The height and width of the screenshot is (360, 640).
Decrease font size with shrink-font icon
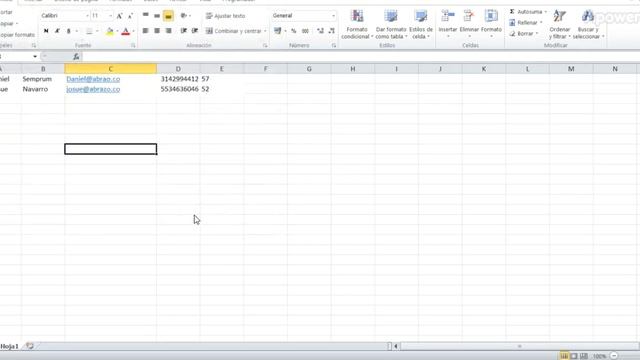point(130,16)
